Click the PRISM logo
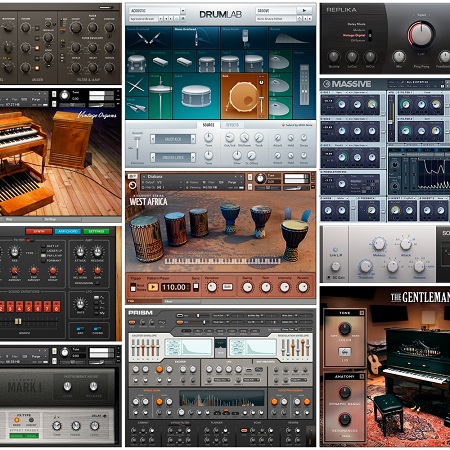The height and width of the screenshot is (450, 450). pos(140,313)
